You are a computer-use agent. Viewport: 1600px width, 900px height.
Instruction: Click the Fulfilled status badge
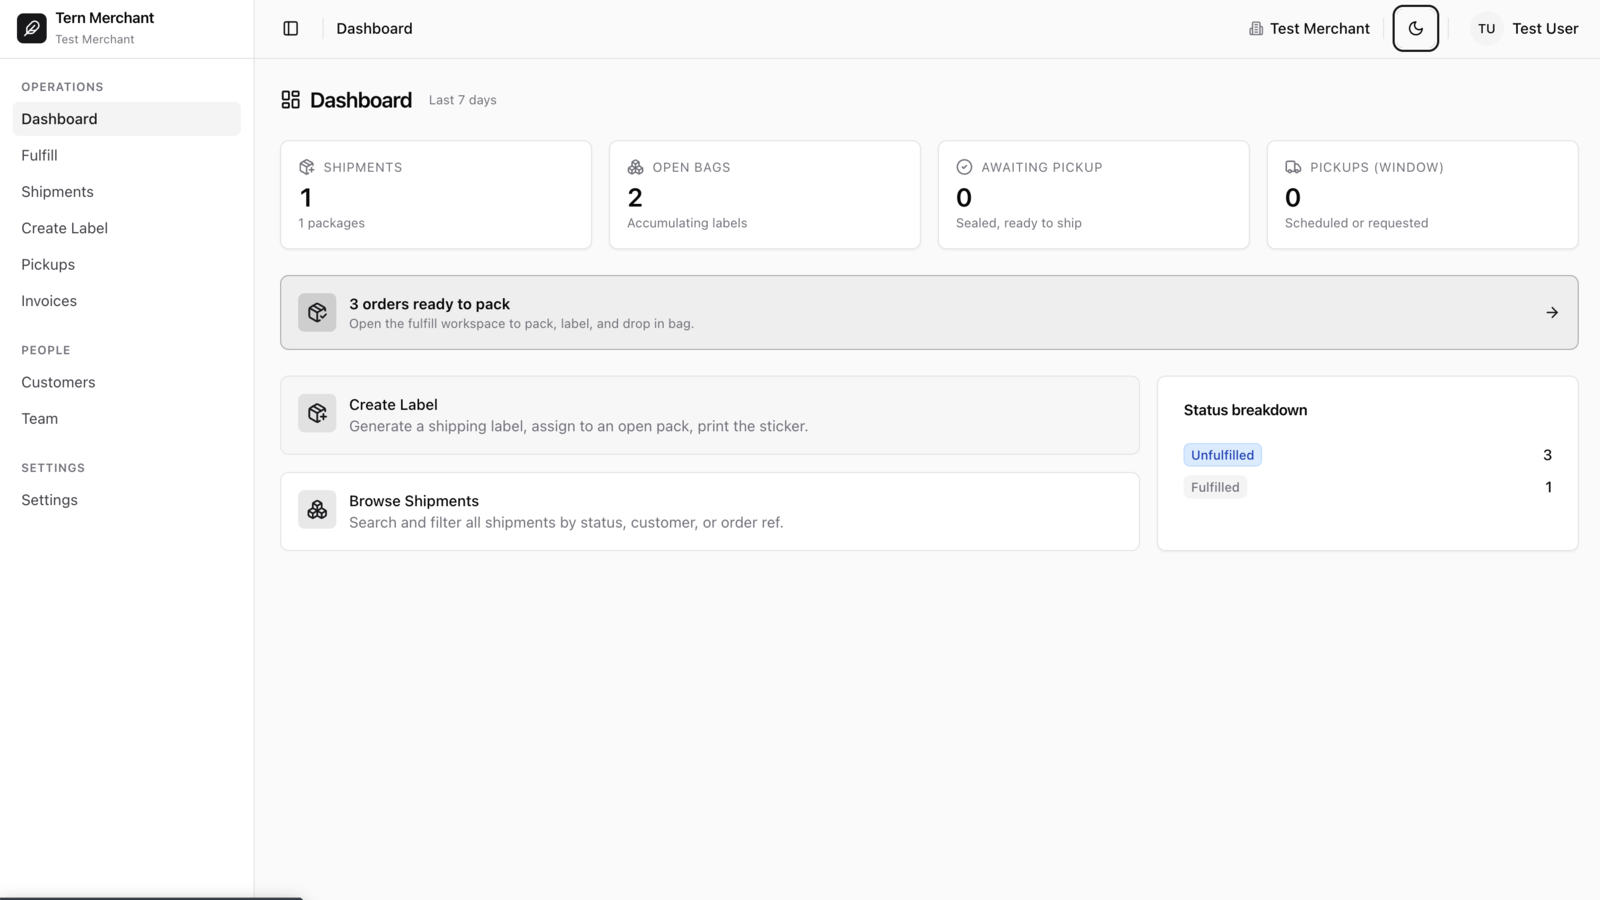click(1215, 487)
